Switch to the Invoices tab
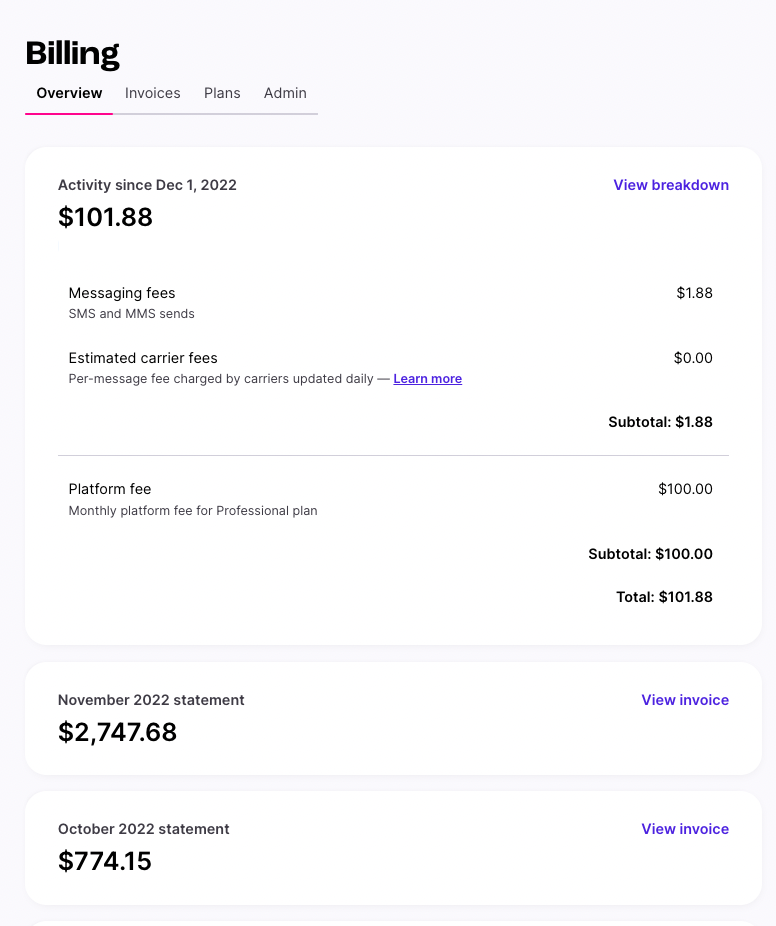The image size is (776, 926). (152, 93)
